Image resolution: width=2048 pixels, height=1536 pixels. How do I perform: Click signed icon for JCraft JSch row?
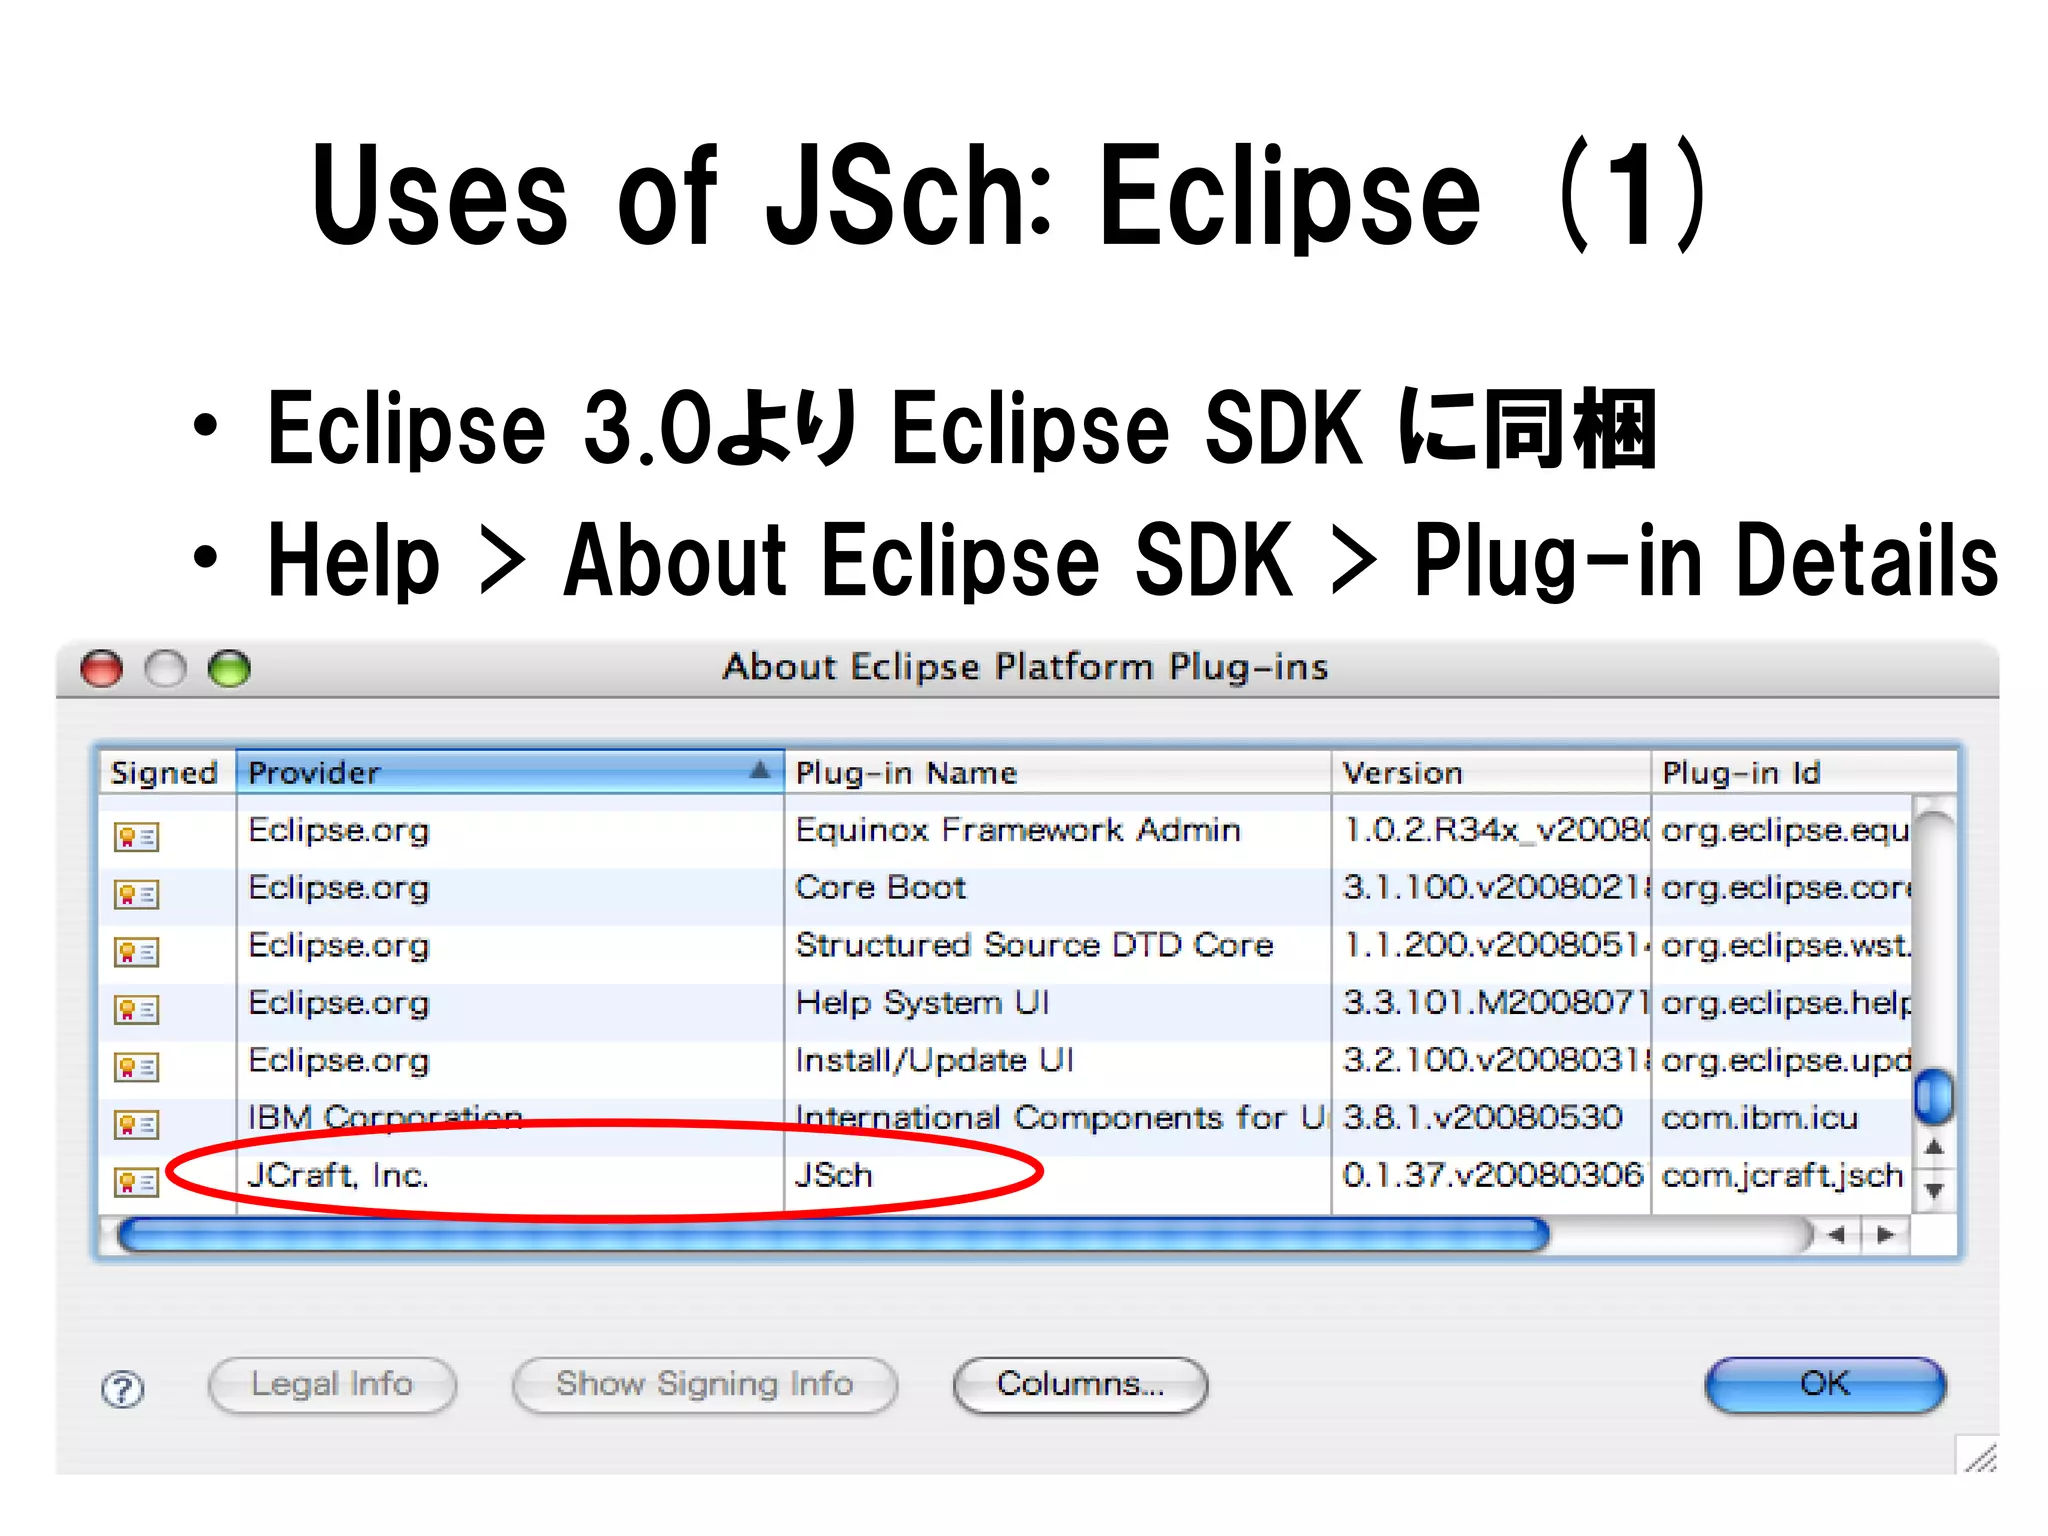(136, 1182)
